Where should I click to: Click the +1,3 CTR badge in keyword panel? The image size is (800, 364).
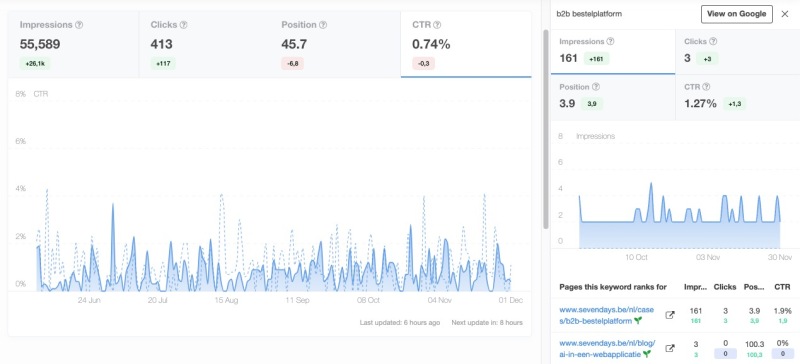pyautogui.click(x=734, y=104)
